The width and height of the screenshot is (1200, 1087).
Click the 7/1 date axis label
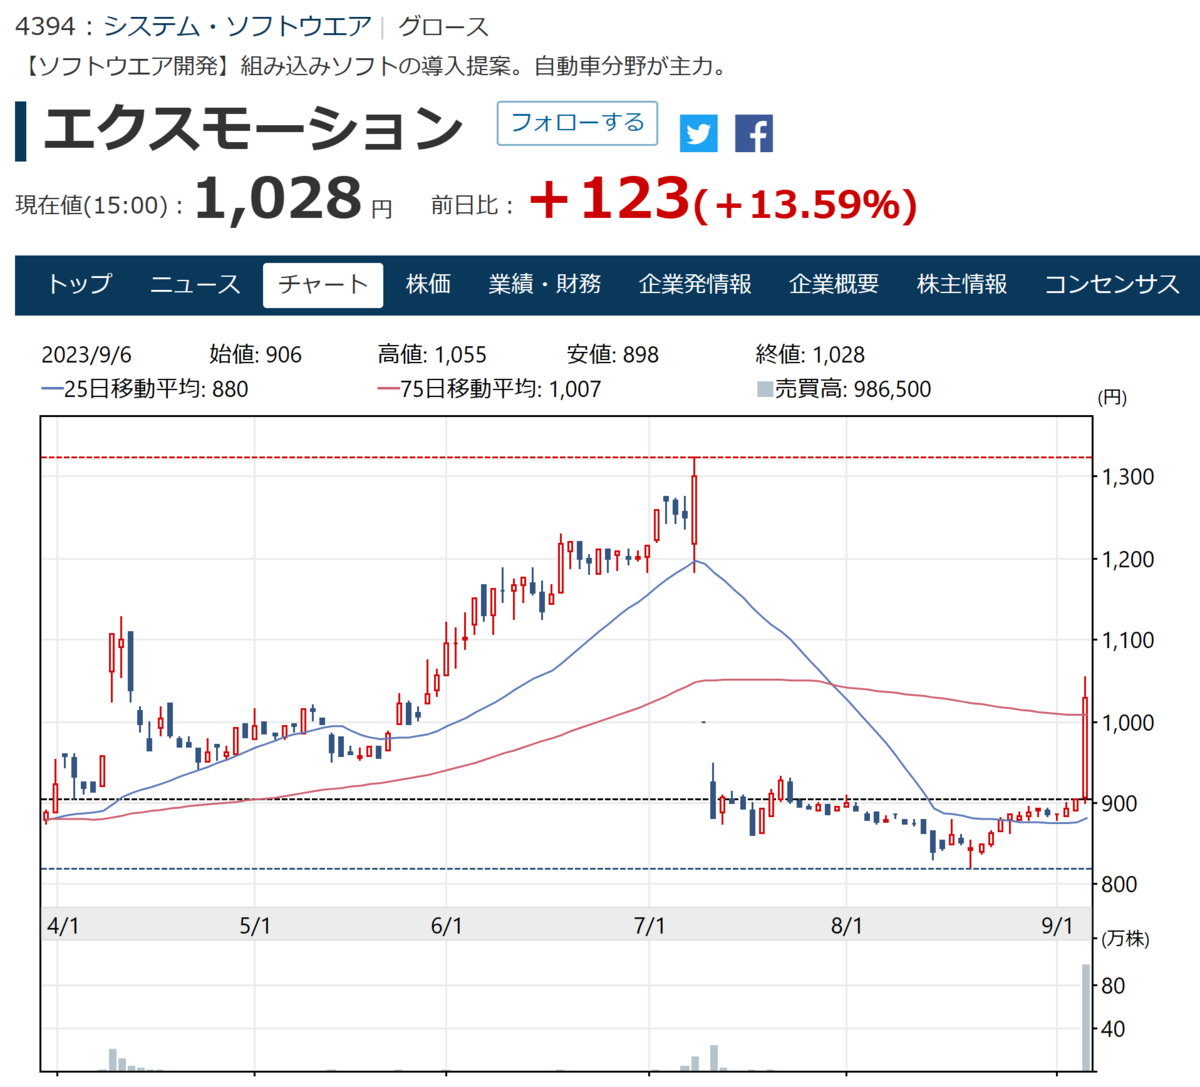[x=649, y=926]
